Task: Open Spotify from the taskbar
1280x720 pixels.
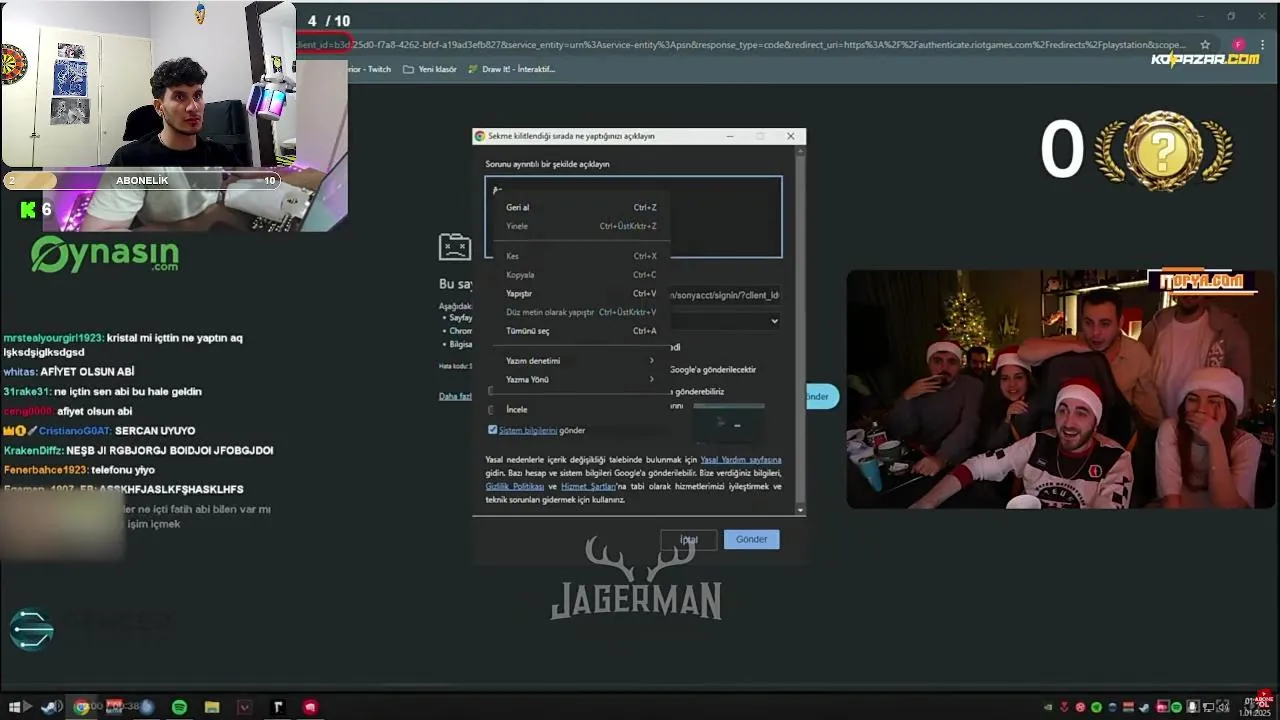Action: click(179, 707)
